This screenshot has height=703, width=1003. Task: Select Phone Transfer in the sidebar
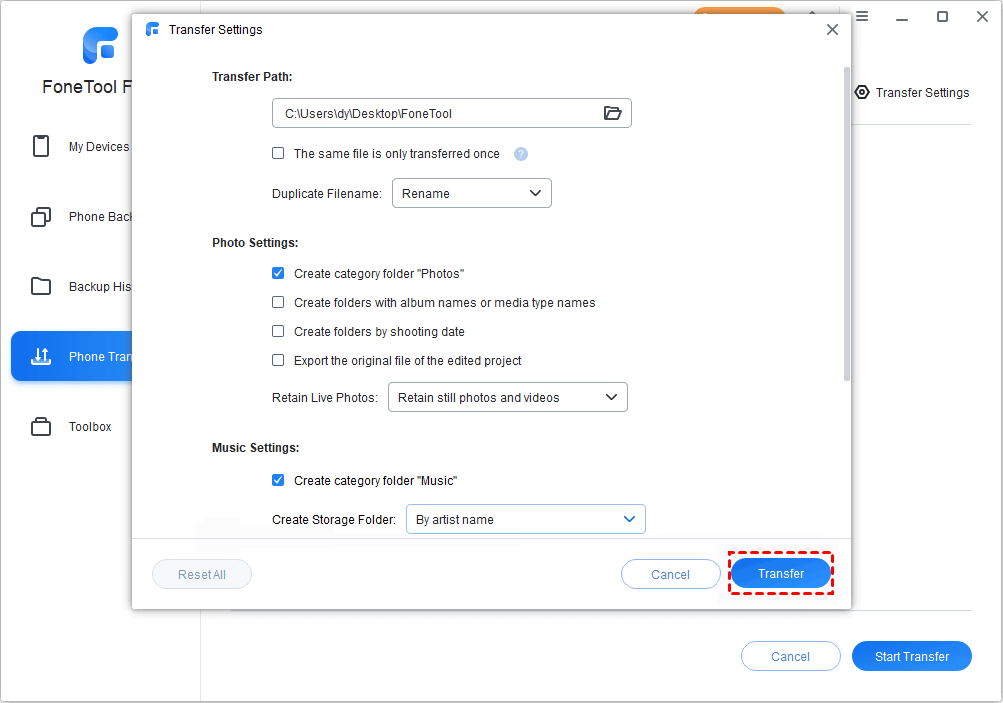click(x=70, y=357)
